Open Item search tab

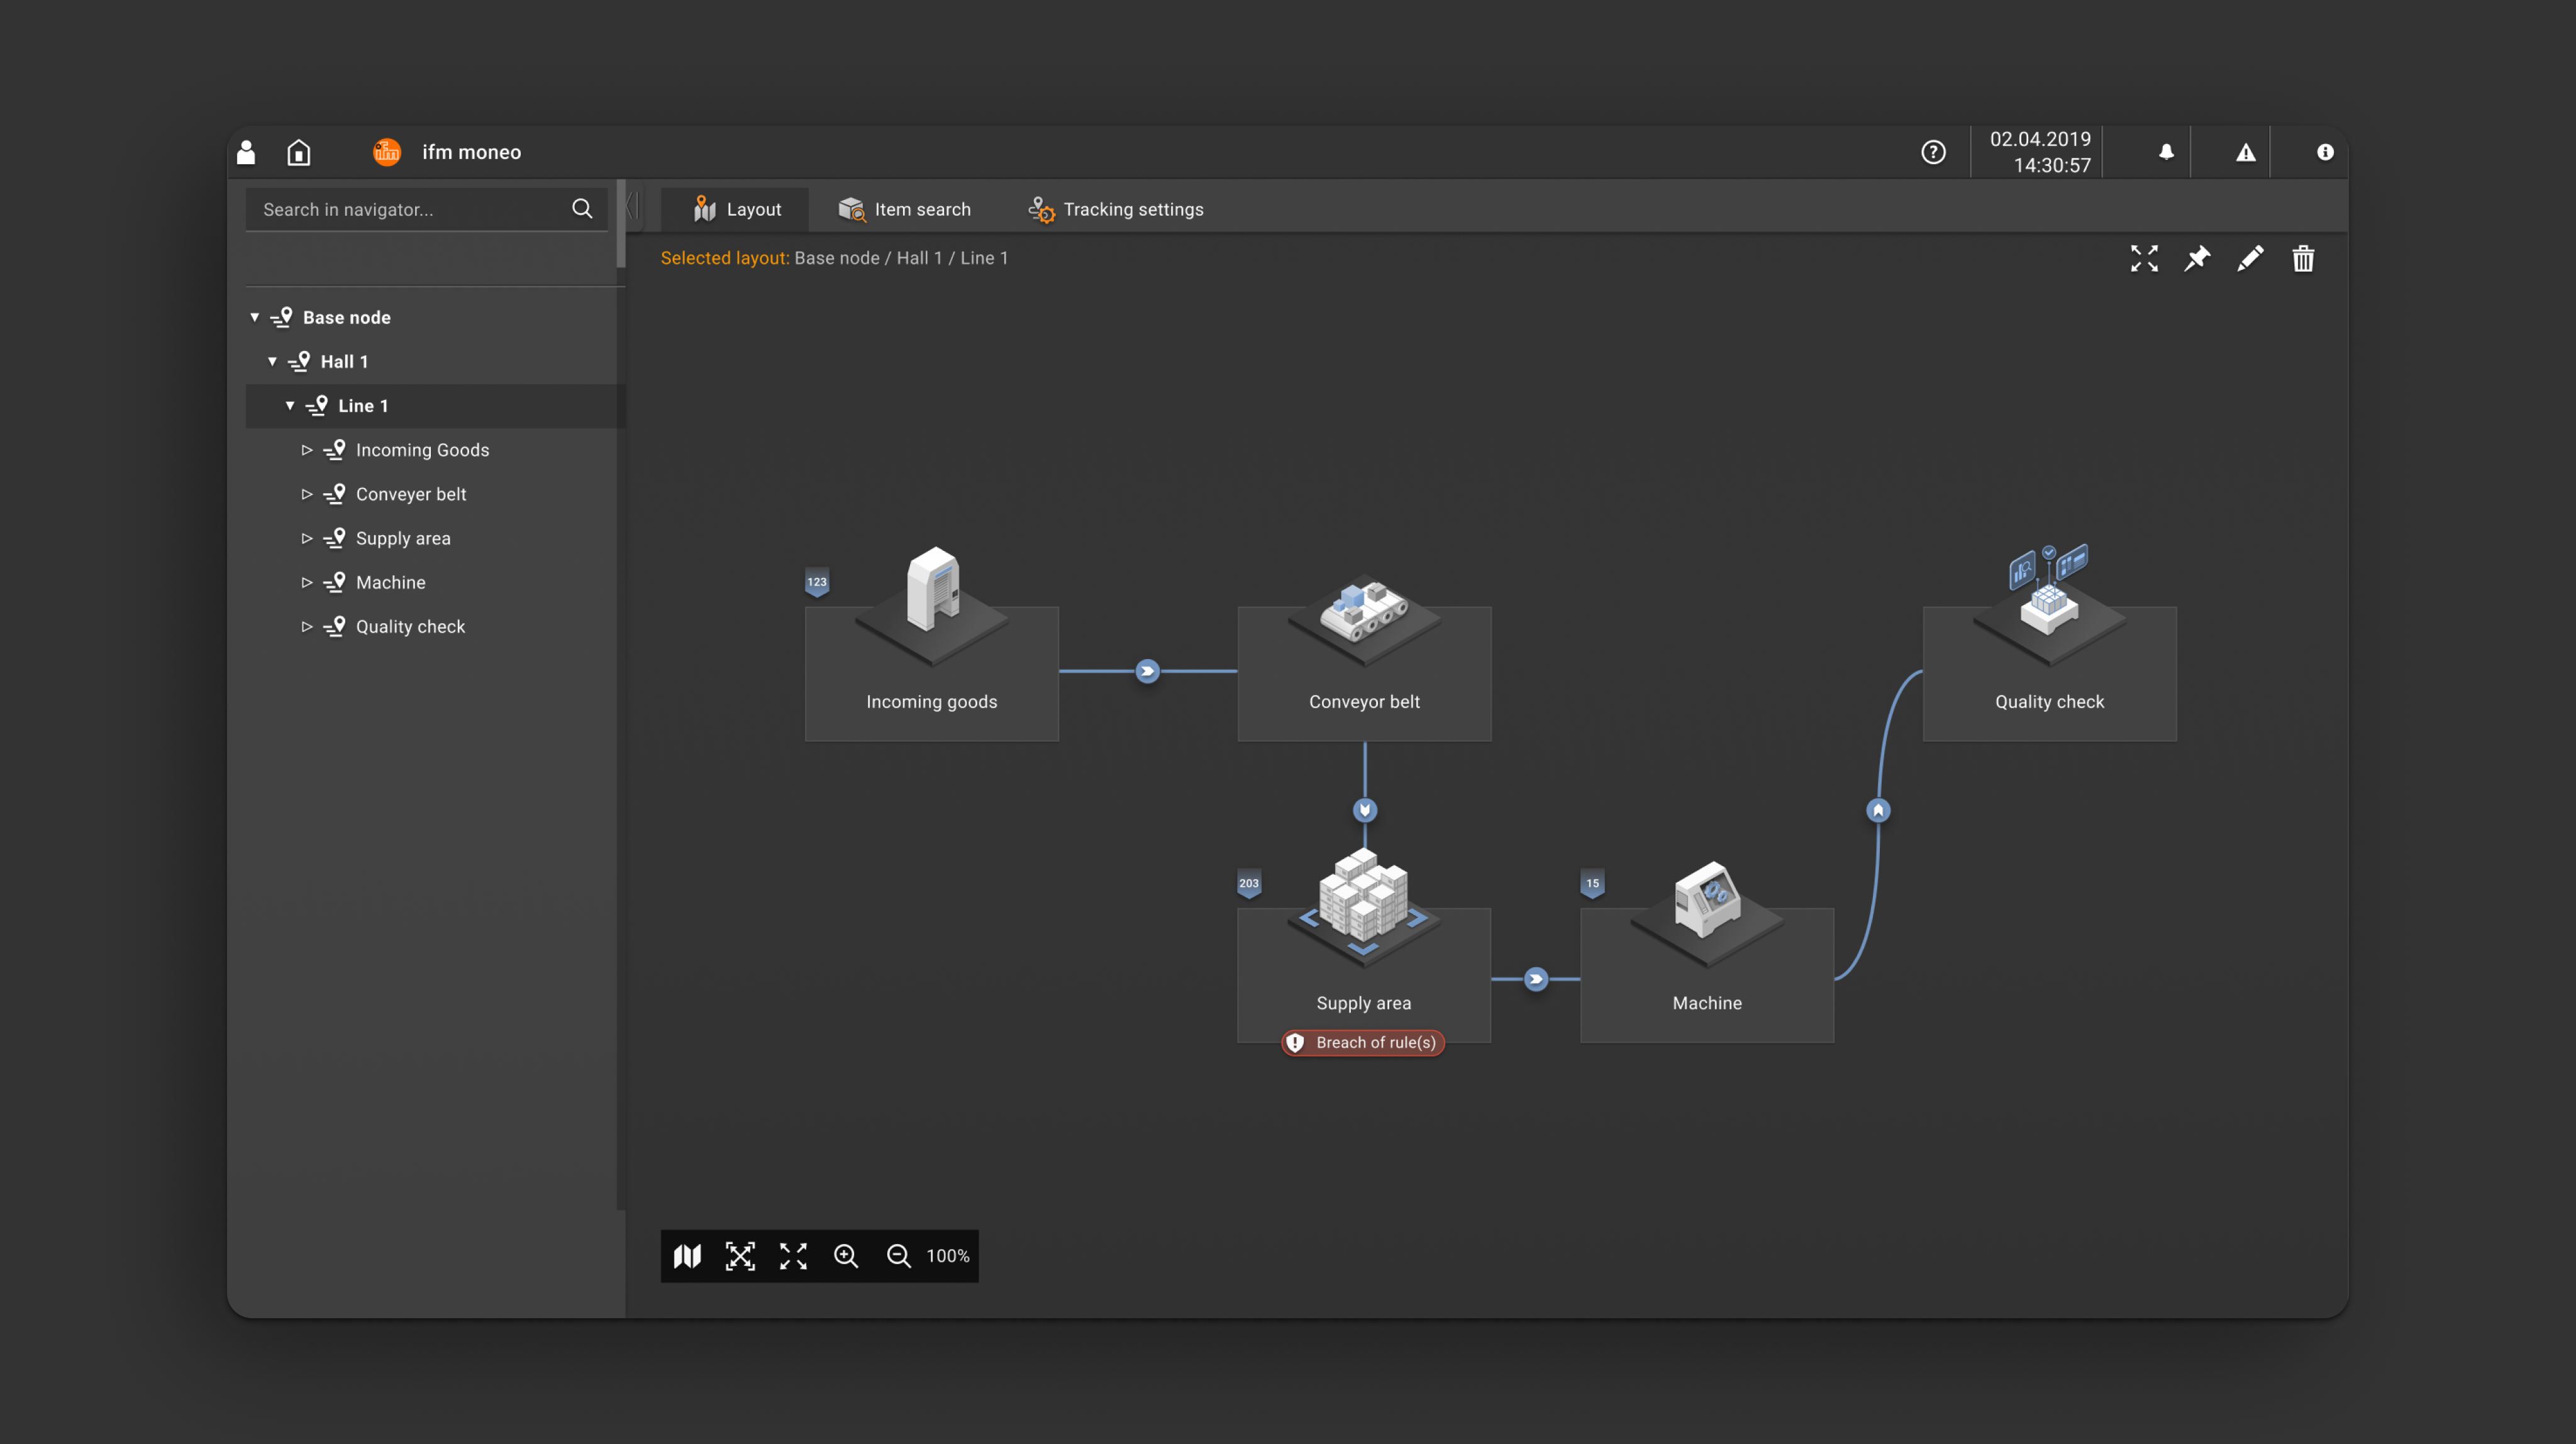[x=904, y=209]
